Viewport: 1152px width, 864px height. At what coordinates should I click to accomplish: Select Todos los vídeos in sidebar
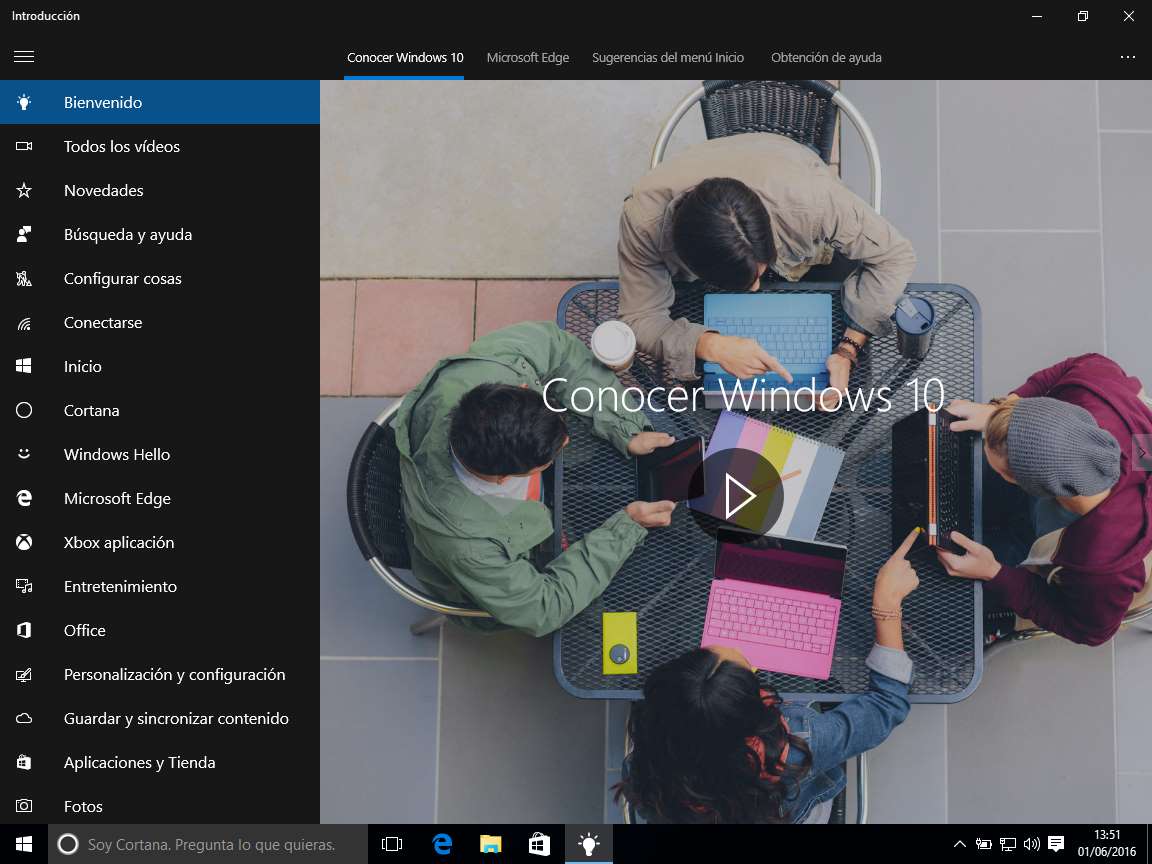pos(159,146)
